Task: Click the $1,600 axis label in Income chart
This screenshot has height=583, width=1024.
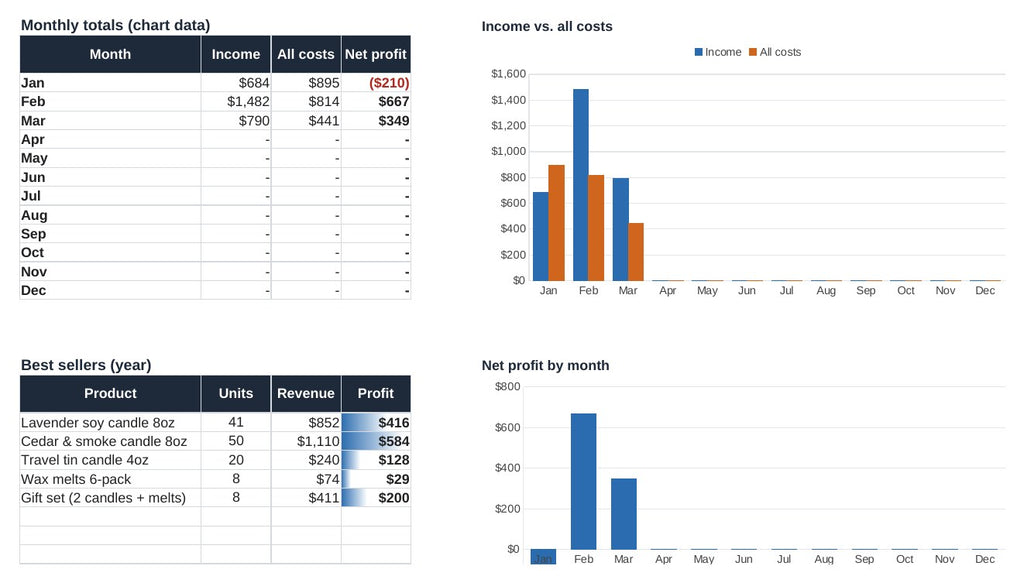Action: point(508,74)
